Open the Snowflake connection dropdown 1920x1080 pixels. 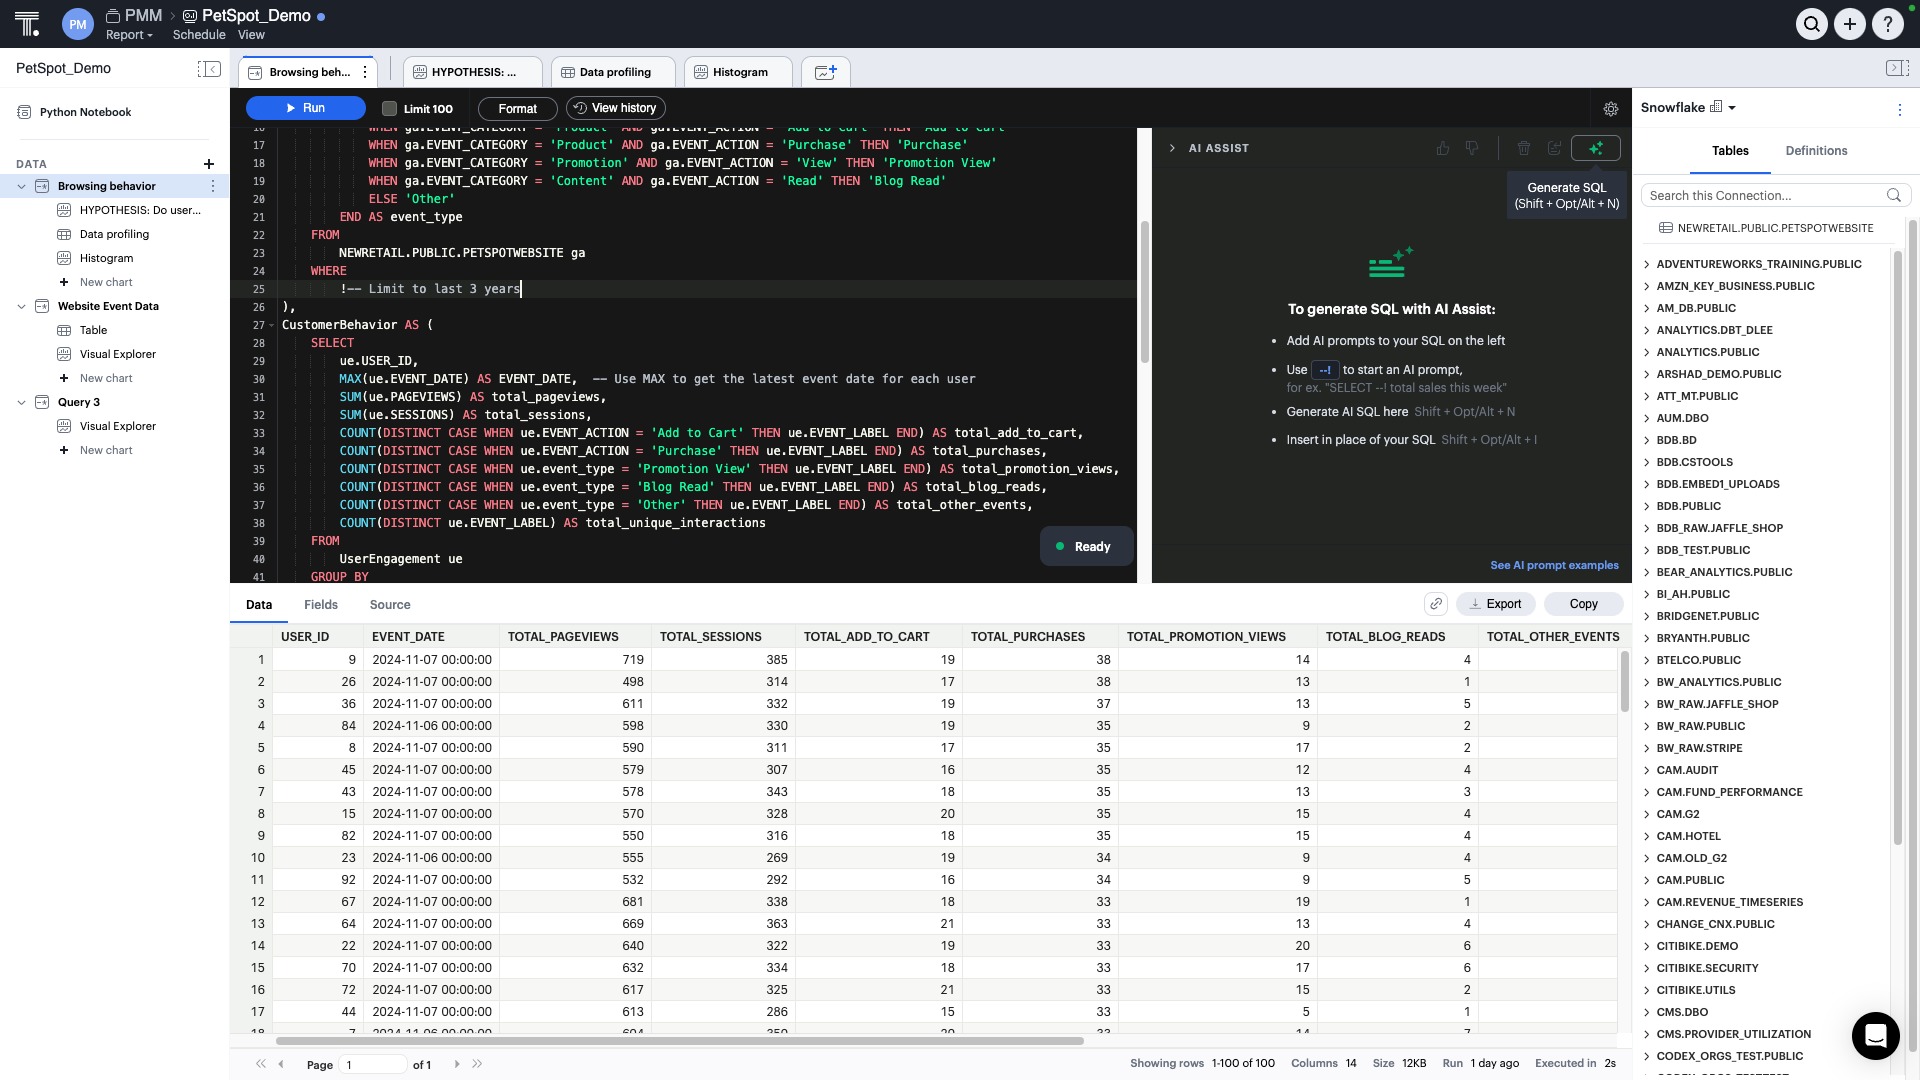[1732, 108]
